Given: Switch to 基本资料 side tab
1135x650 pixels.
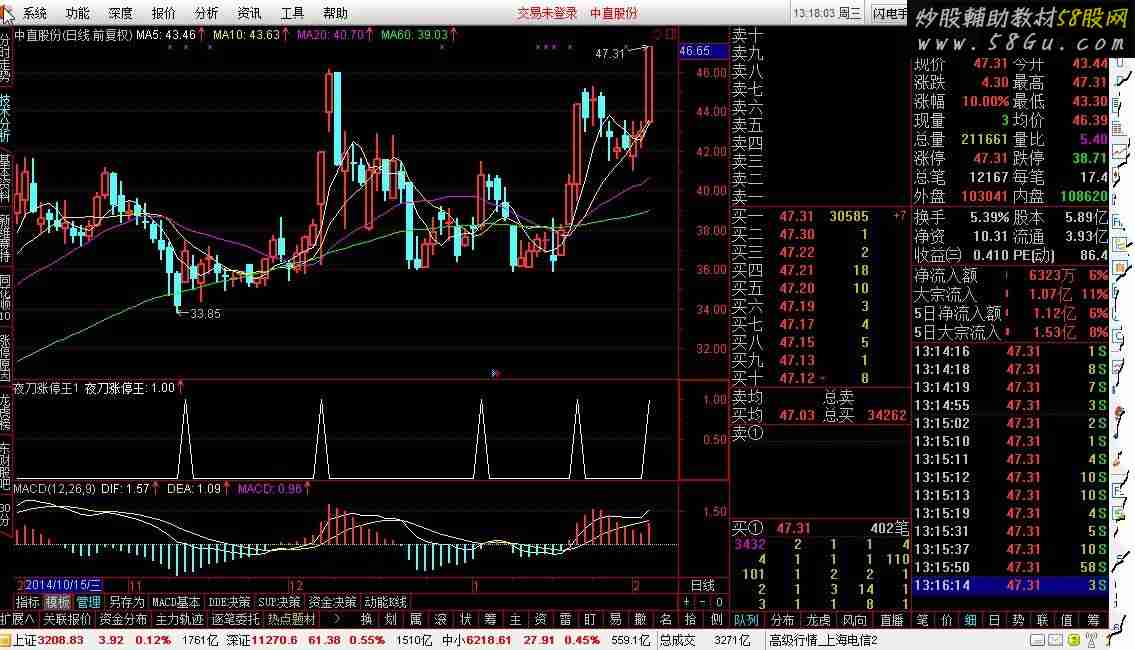Looking at the screenshot, I should pyautogui.click(x=6, y=178).
